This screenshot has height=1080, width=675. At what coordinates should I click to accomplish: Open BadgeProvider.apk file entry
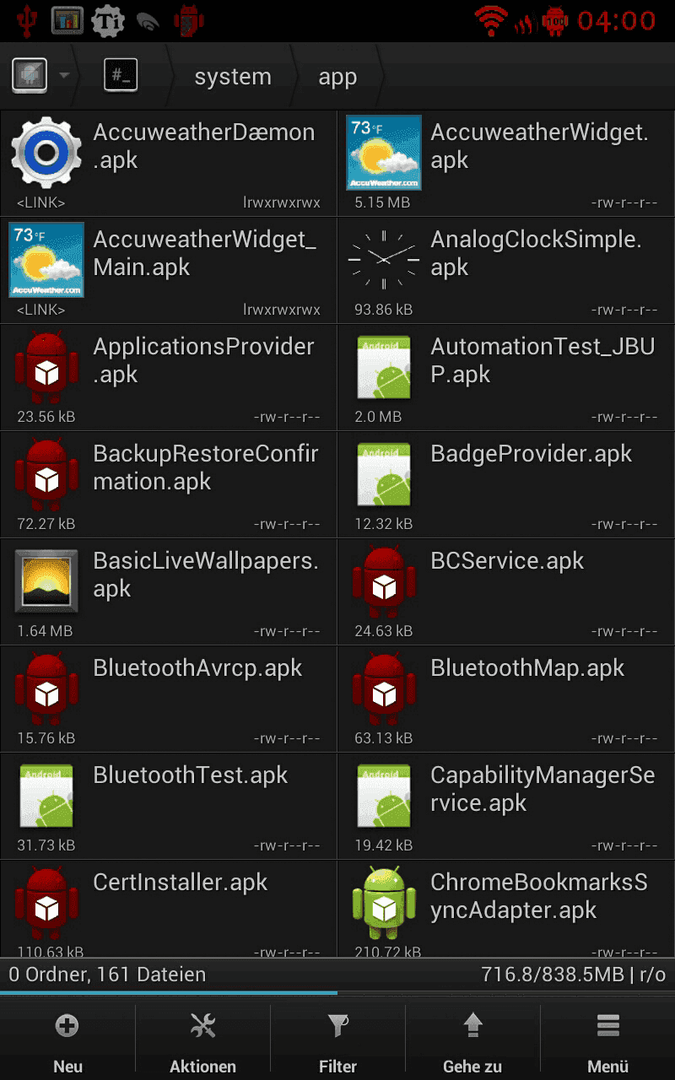pos(506,484)
